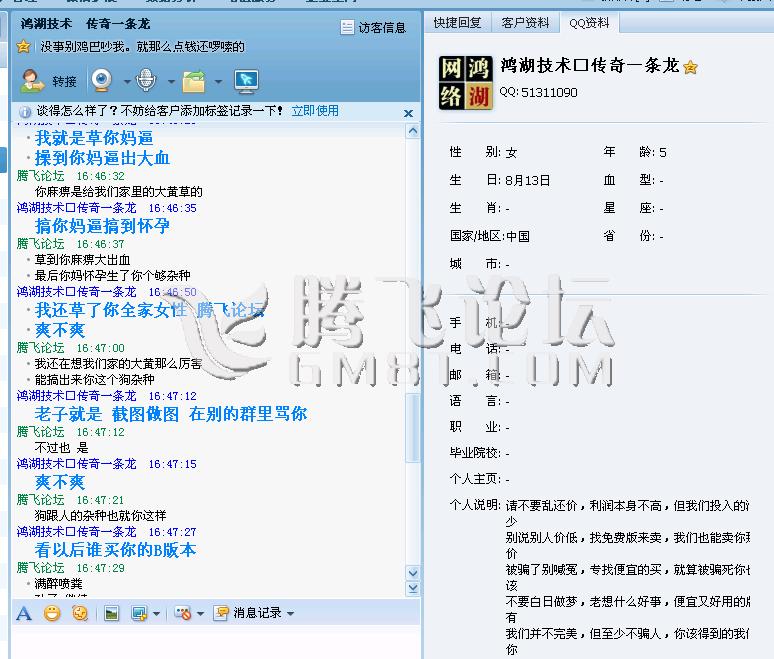Open visitor info (访客信息)
This screenshot has height=659, width=774.
pyautogui.click(x=373, y=28)
